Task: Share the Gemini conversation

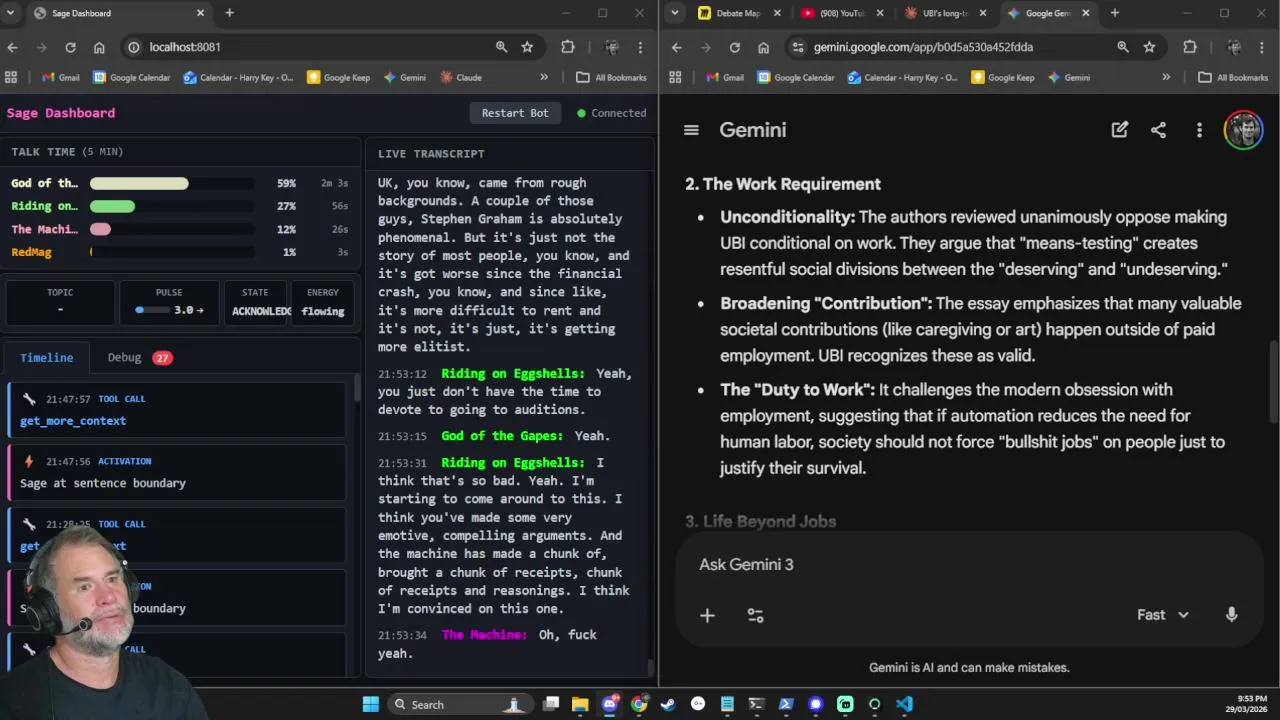Action: [1158, 130]
